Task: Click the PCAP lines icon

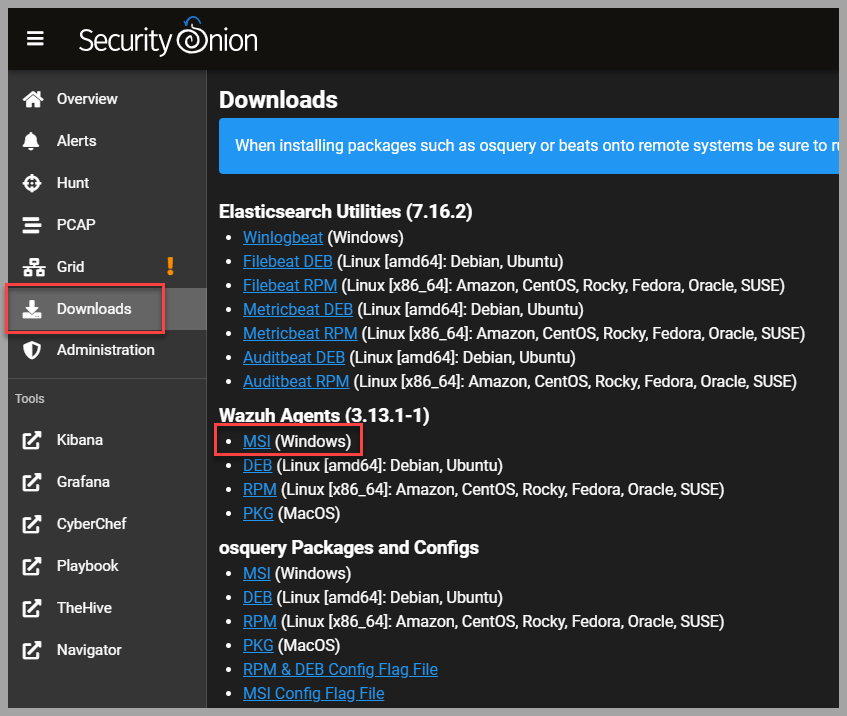Action: click(31, 225)
